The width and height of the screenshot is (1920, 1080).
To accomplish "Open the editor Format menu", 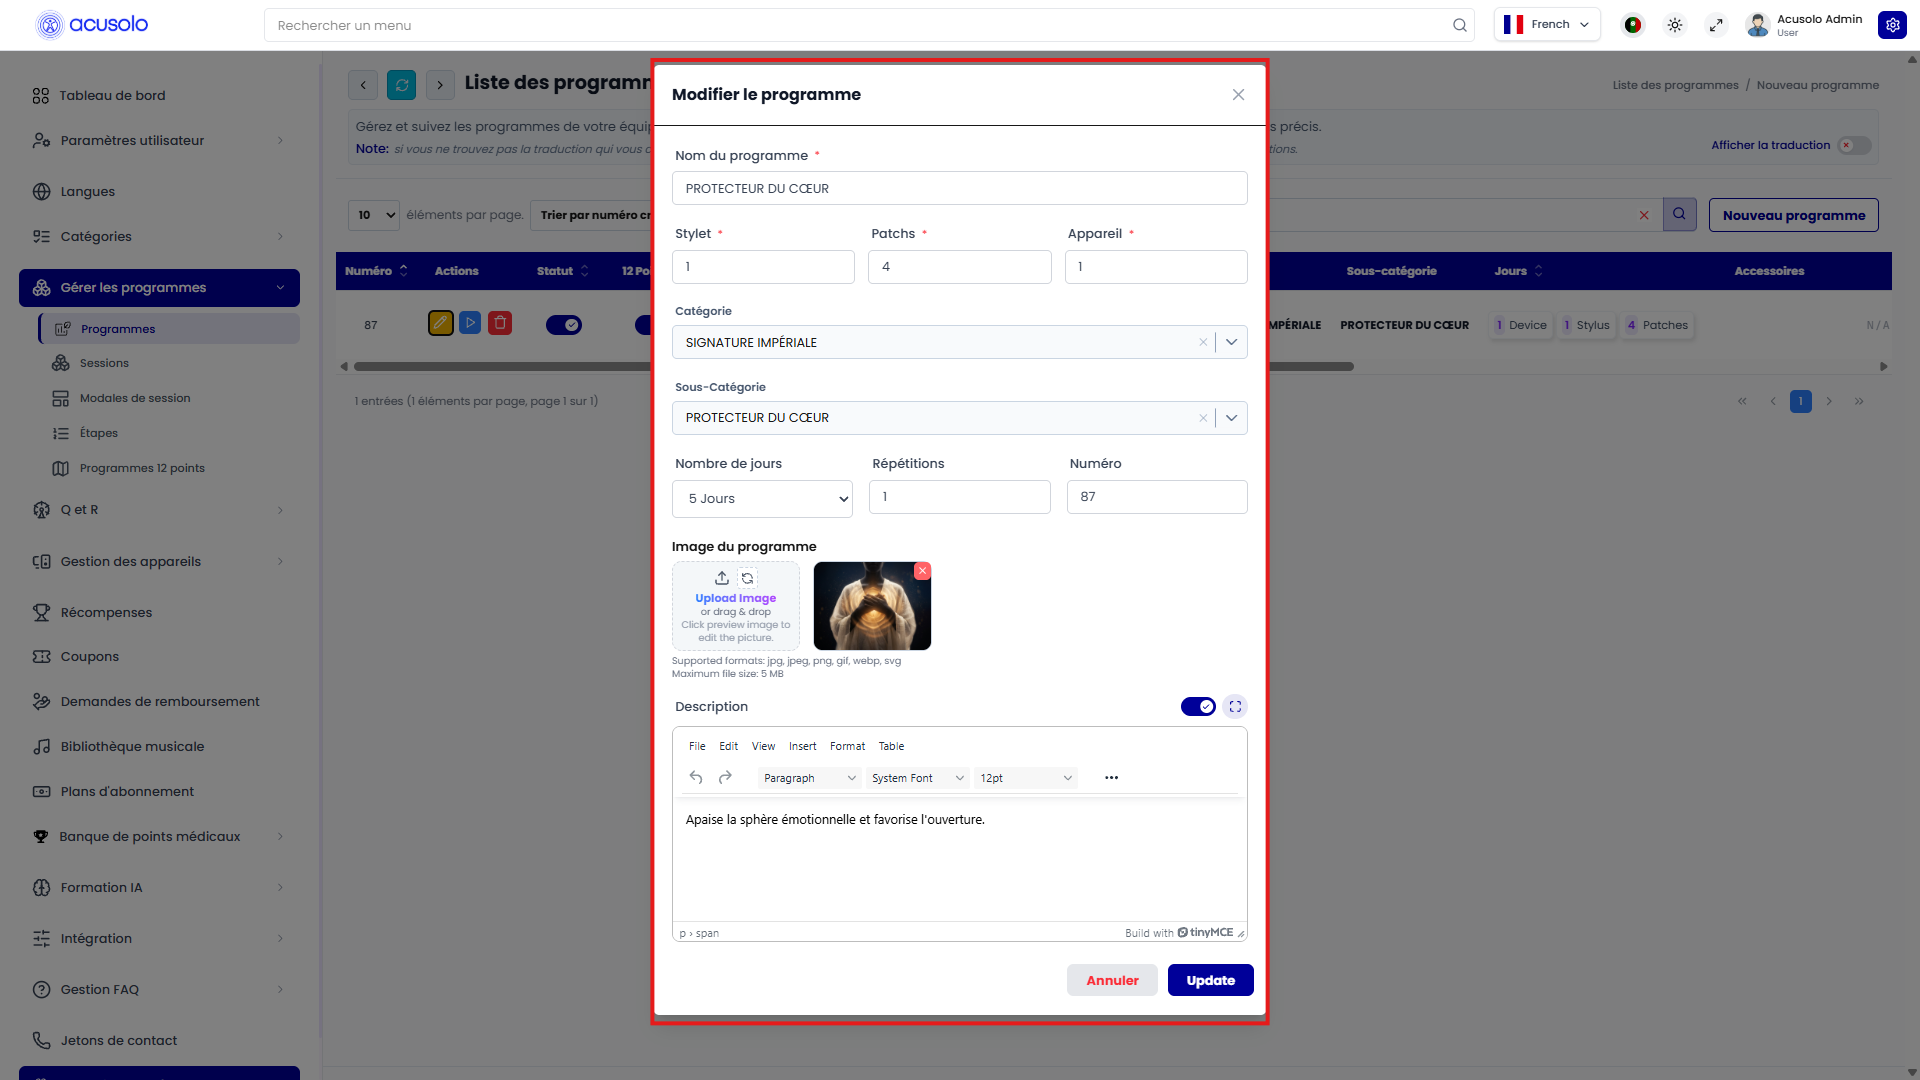I will pos(847,746).
